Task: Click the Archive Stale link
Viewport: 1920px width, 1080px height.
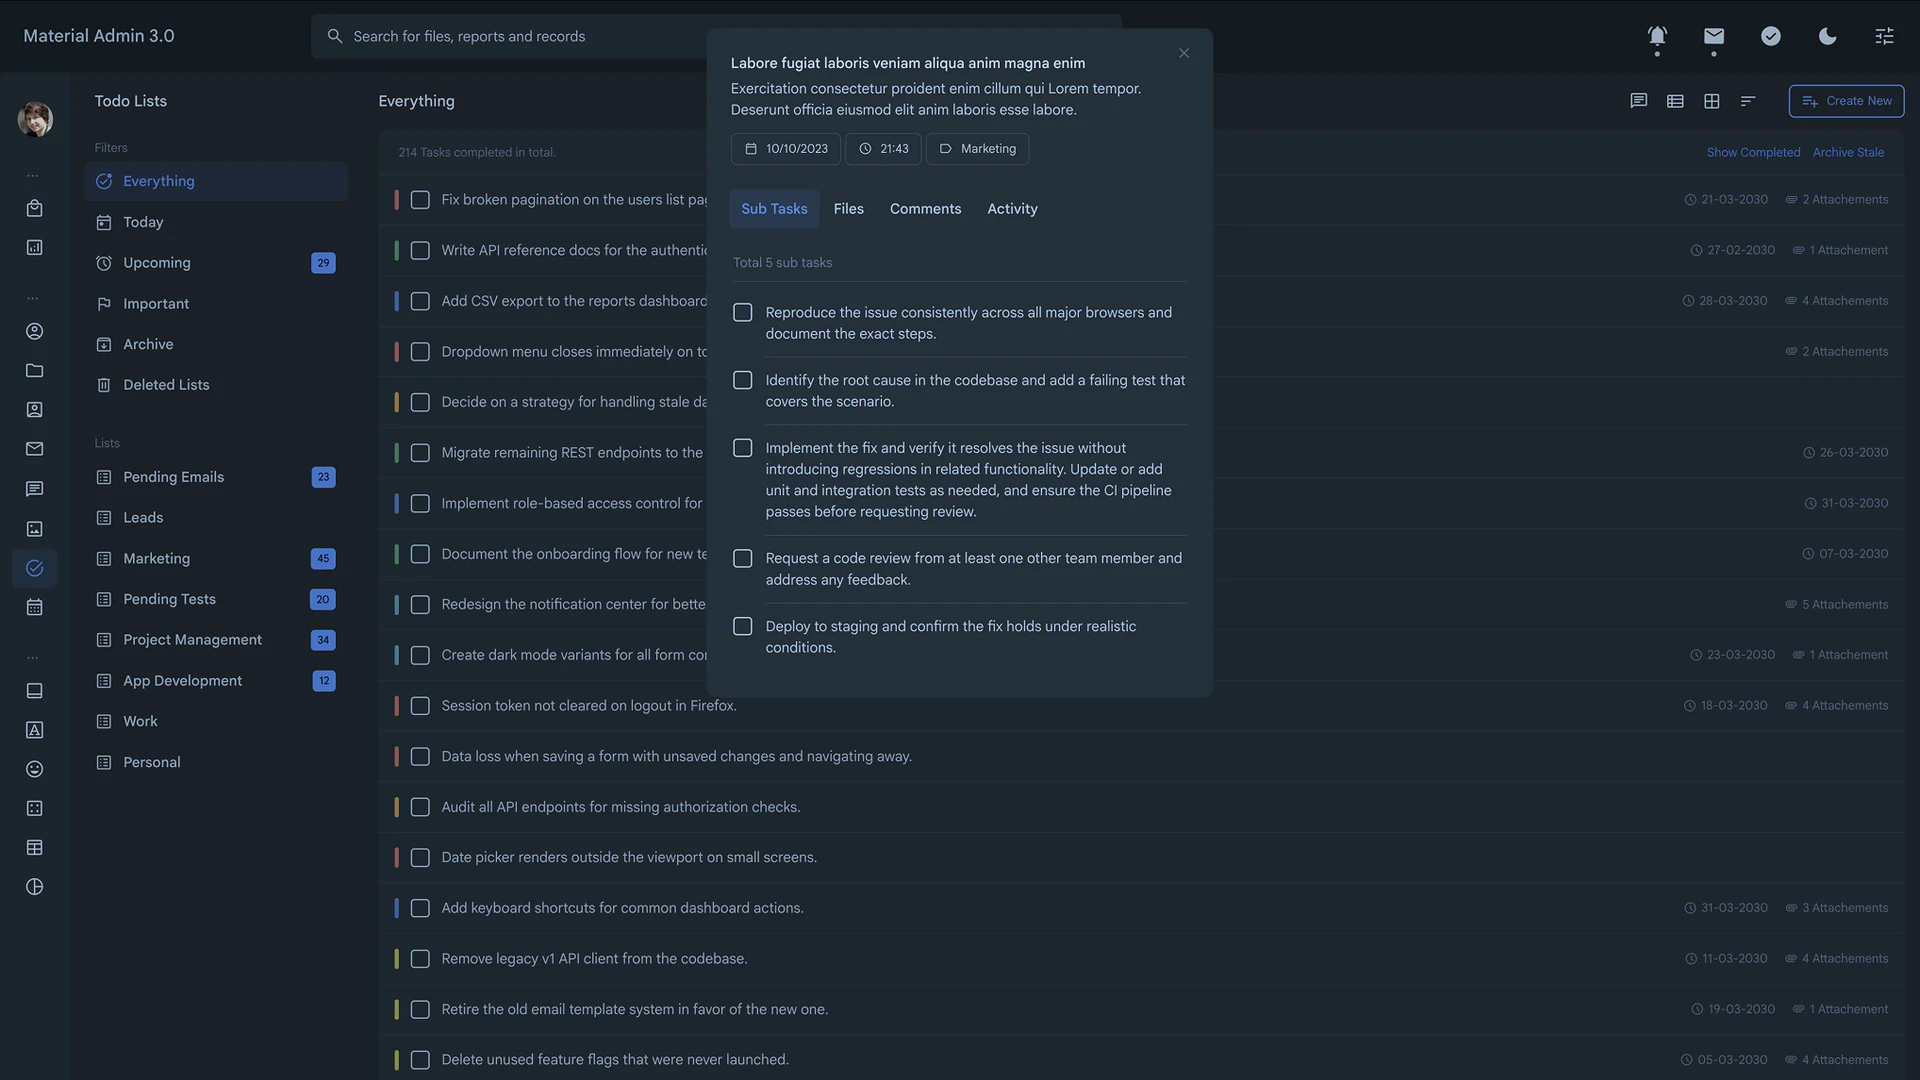Action: tap(1848, 153)
